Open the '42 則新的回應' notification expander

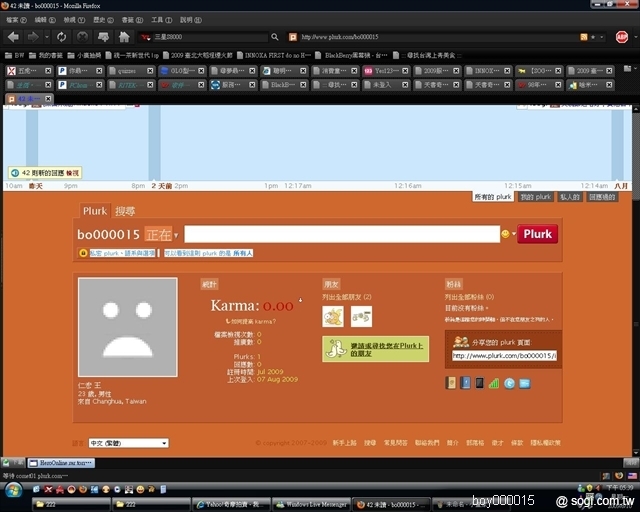click(44, 173)
